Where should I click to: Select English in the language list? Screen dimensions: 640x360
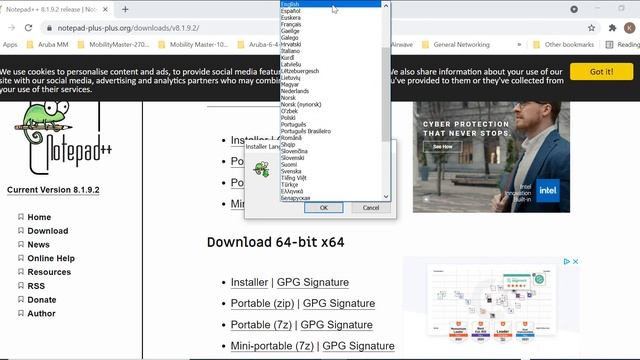(331, 4)
